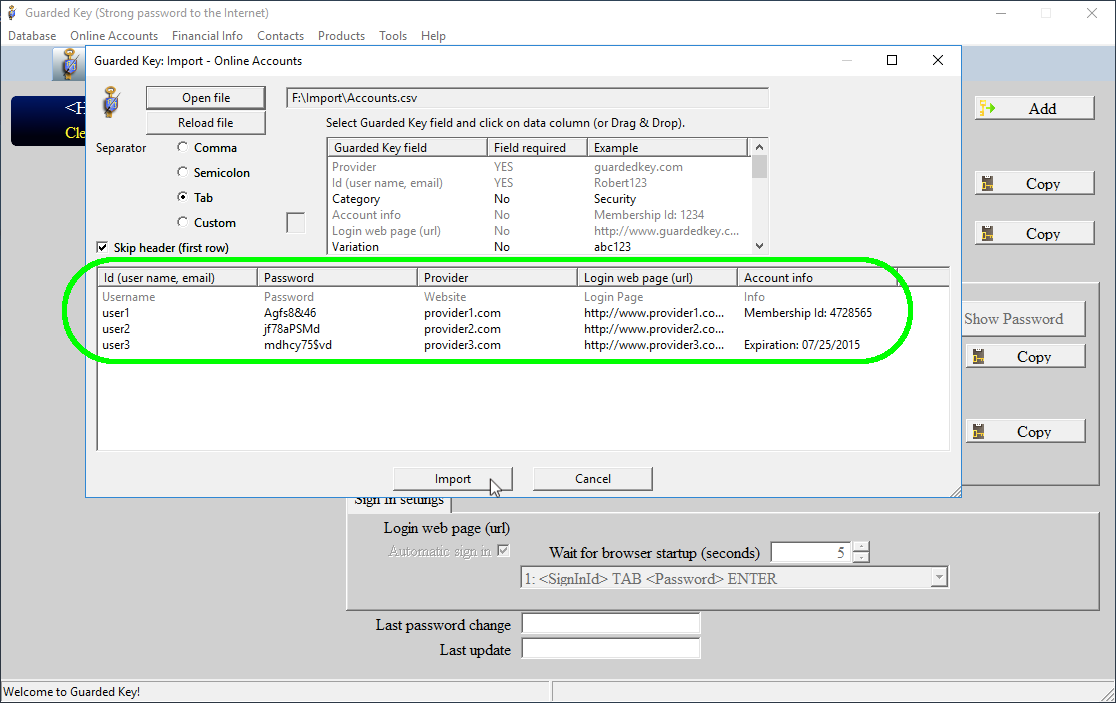The height and width of the screenshot is (703, 1116).
Task: Toggle the Automatic sign in checkbox
Action: pos(503,550)
